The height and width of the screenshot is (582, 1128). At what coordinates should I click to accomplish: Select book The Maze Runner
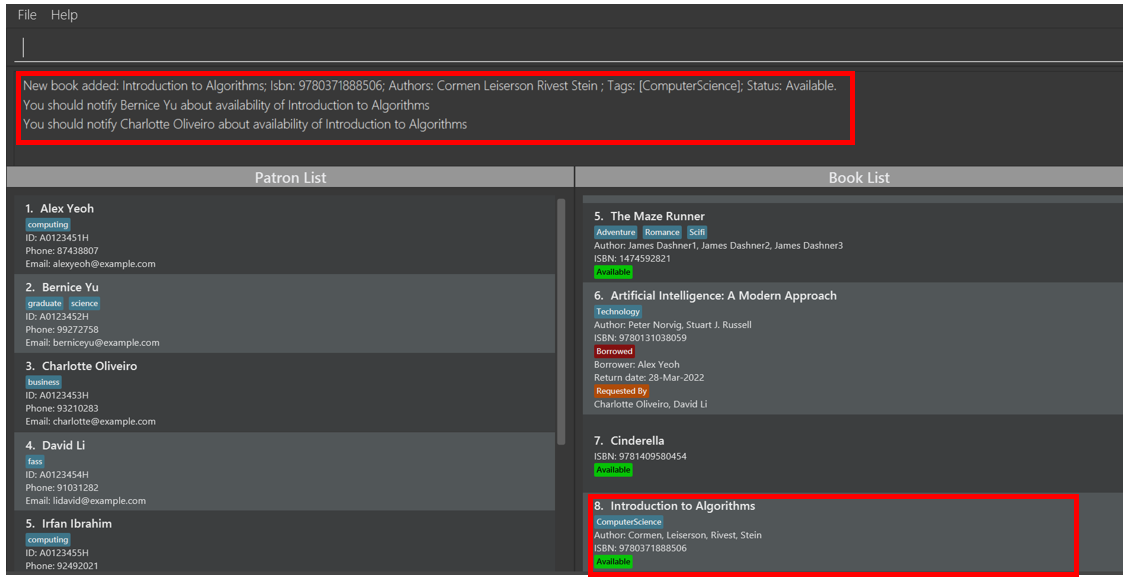(852, 243)
